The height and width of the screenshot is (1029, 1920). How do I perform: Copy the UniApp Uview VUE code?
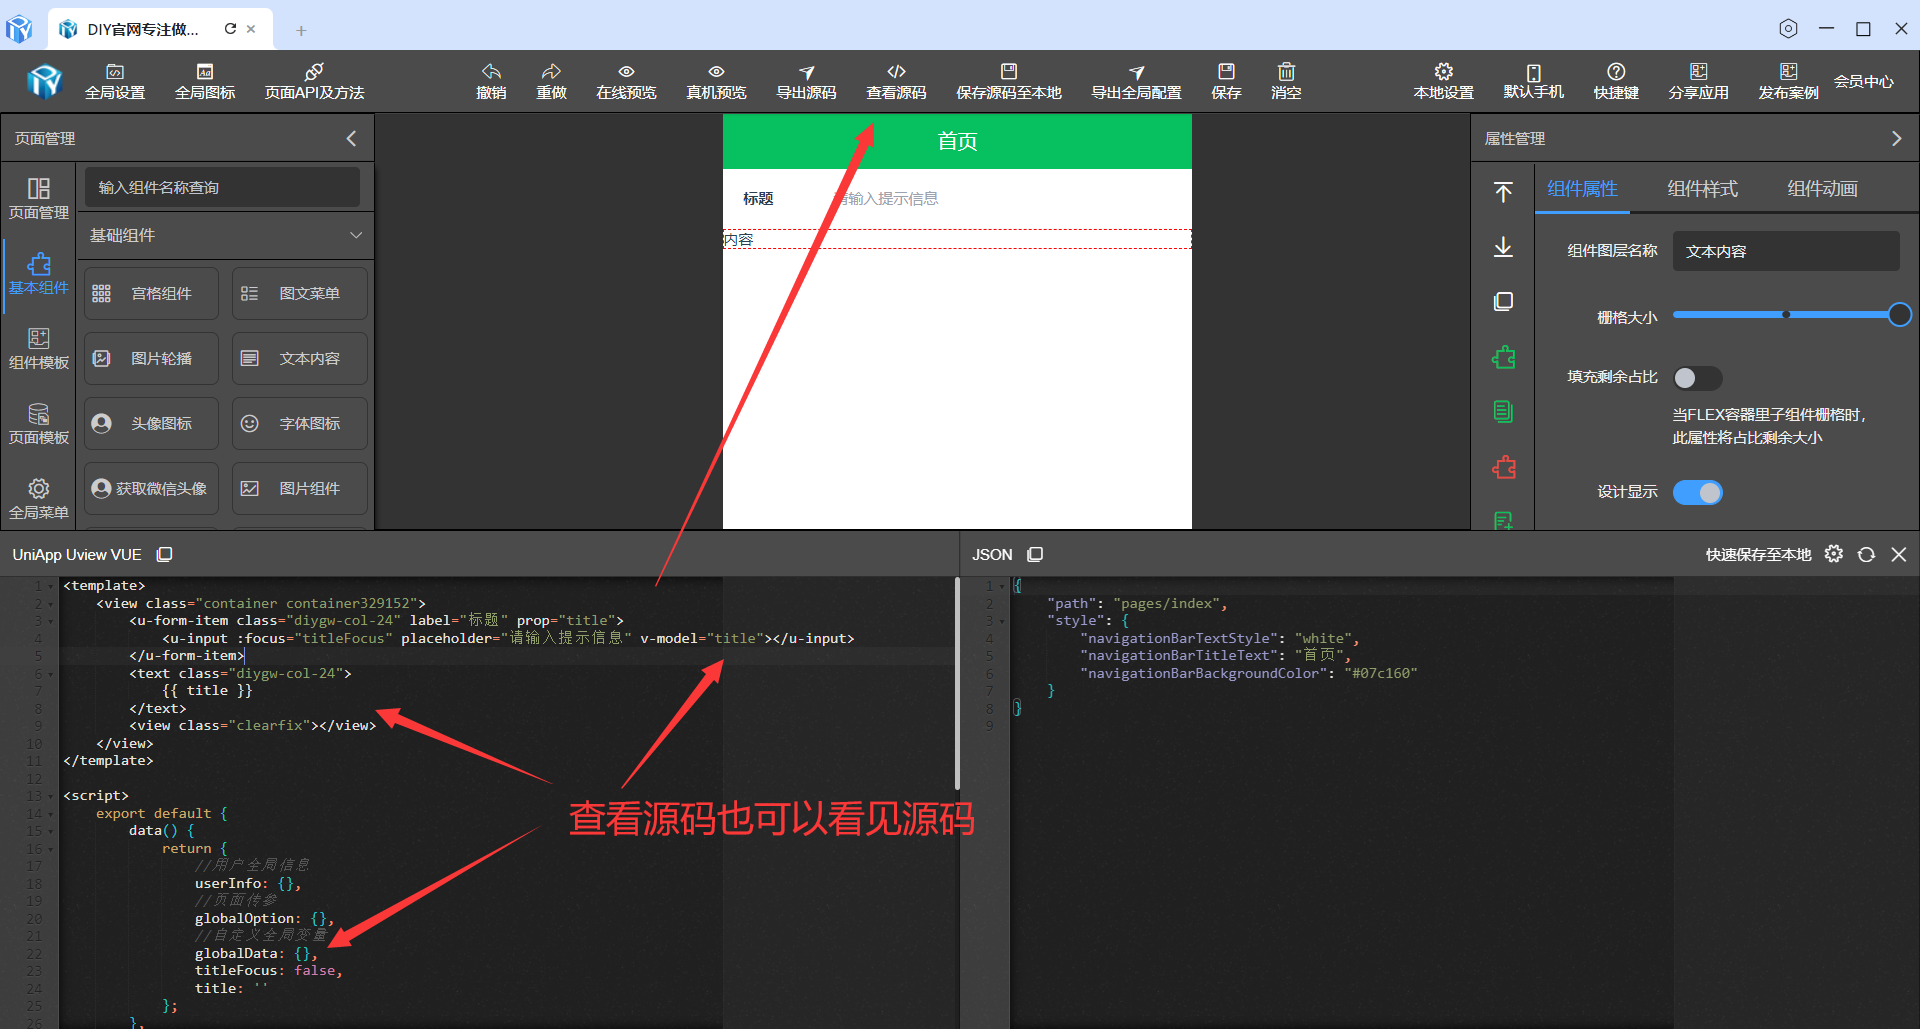pyautogui.click(x=163, y=553)
